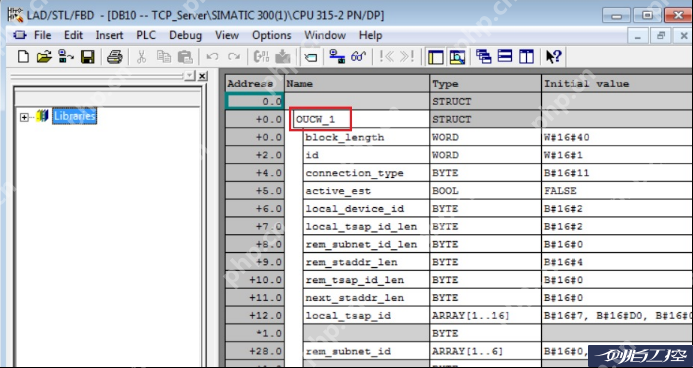
Task: Open the Window menu
Action: 325,35
